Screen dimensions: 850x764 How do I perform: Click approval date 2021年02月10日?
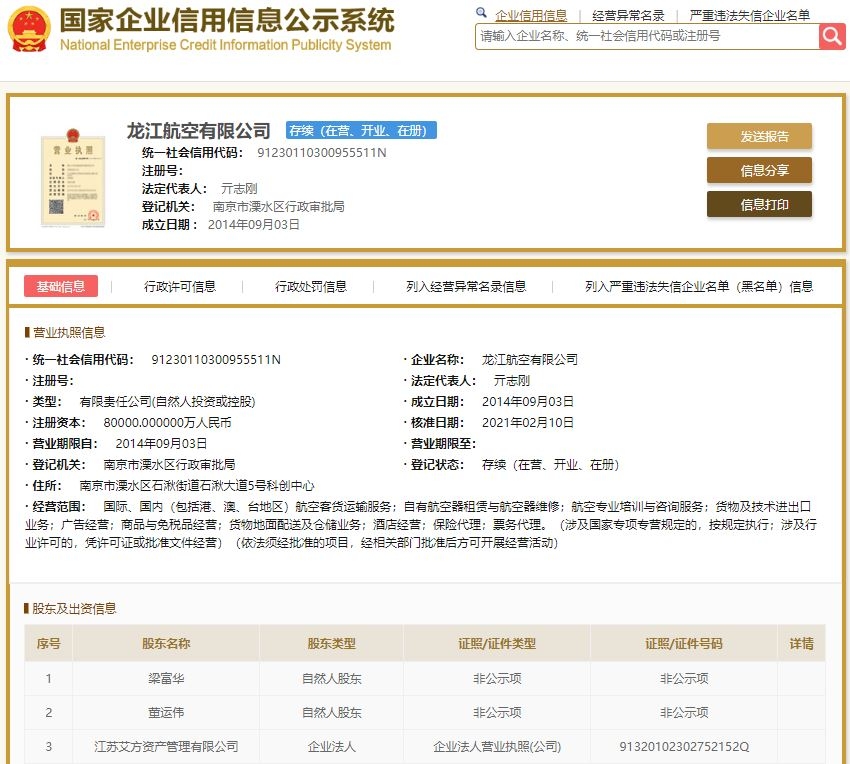pyautogui.click(x=527, y=422)
